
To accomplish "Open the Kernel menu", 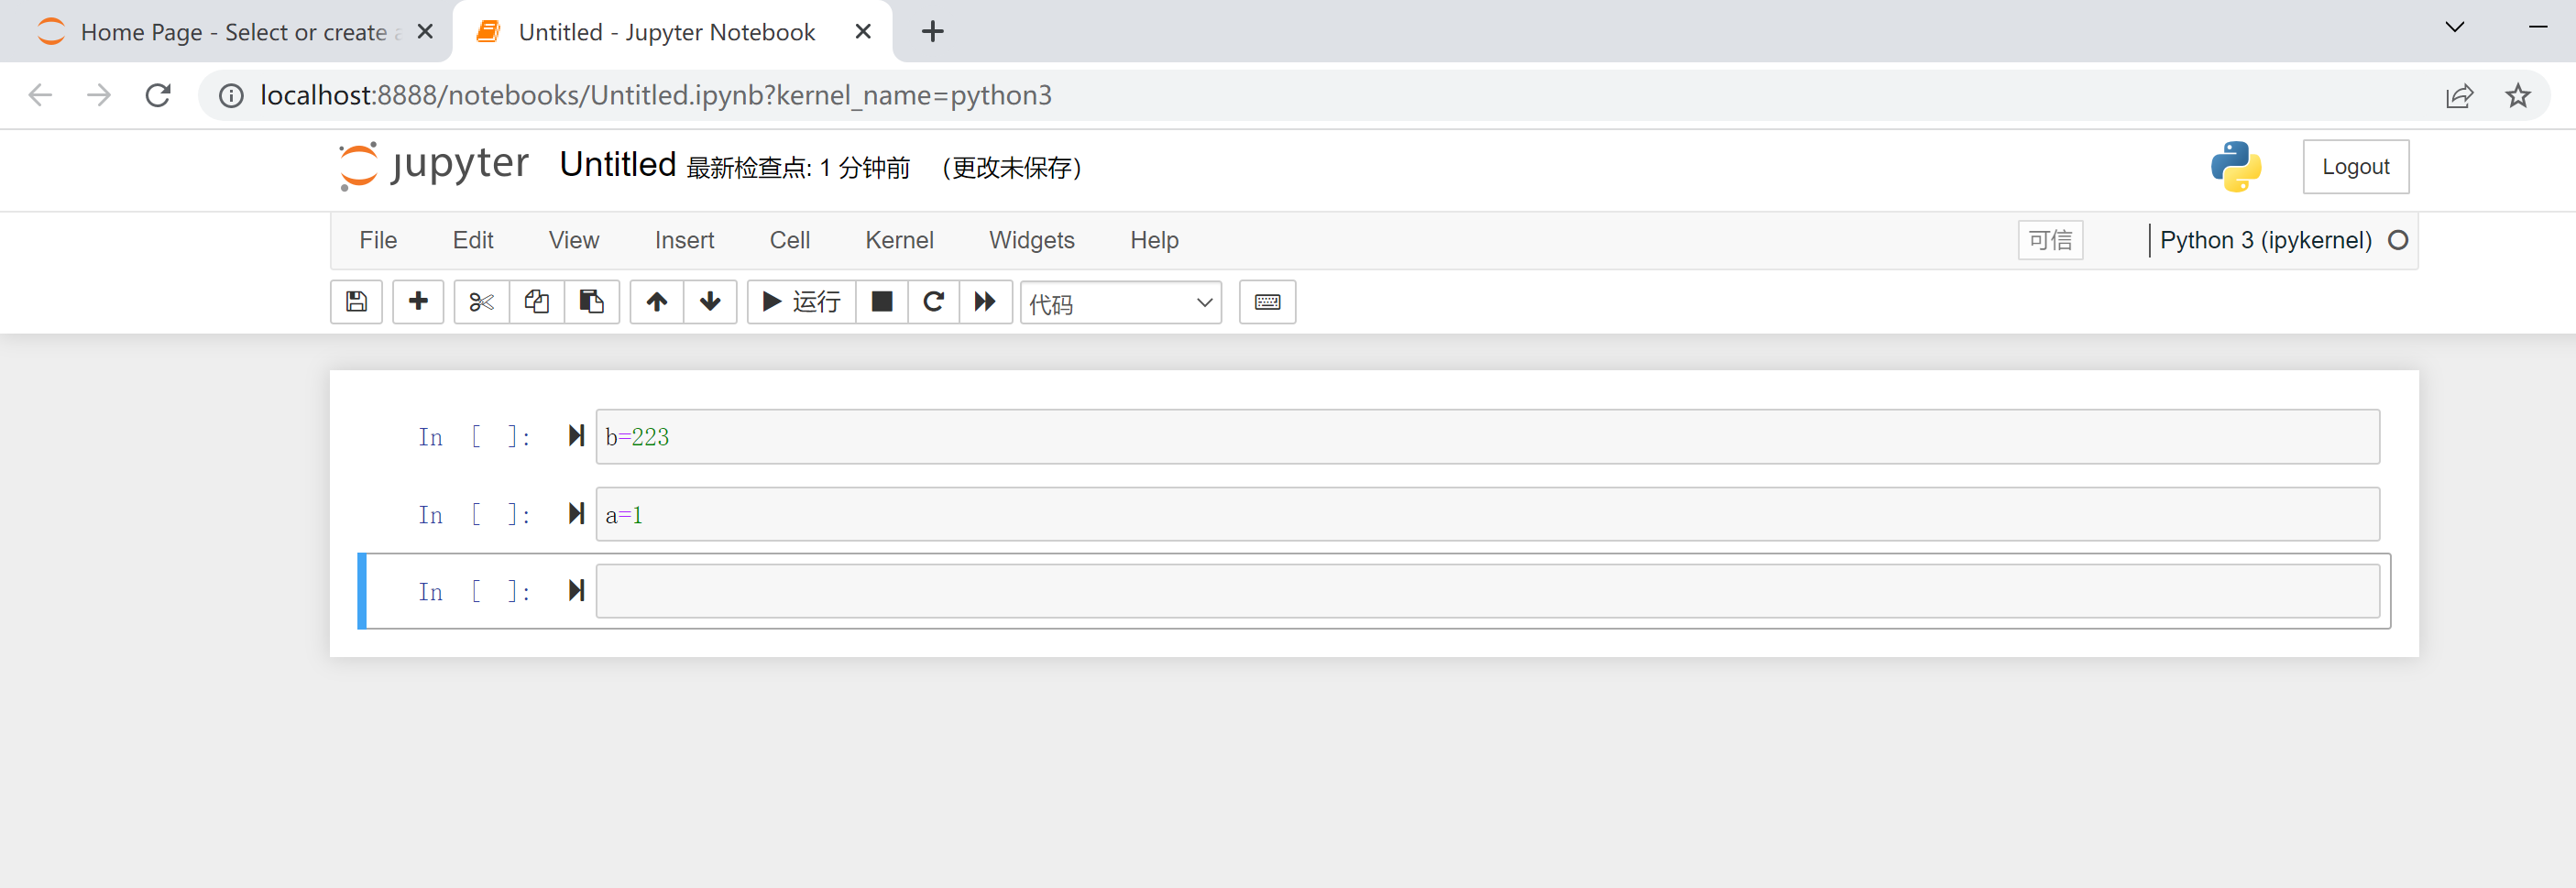I will coord(900,240).
